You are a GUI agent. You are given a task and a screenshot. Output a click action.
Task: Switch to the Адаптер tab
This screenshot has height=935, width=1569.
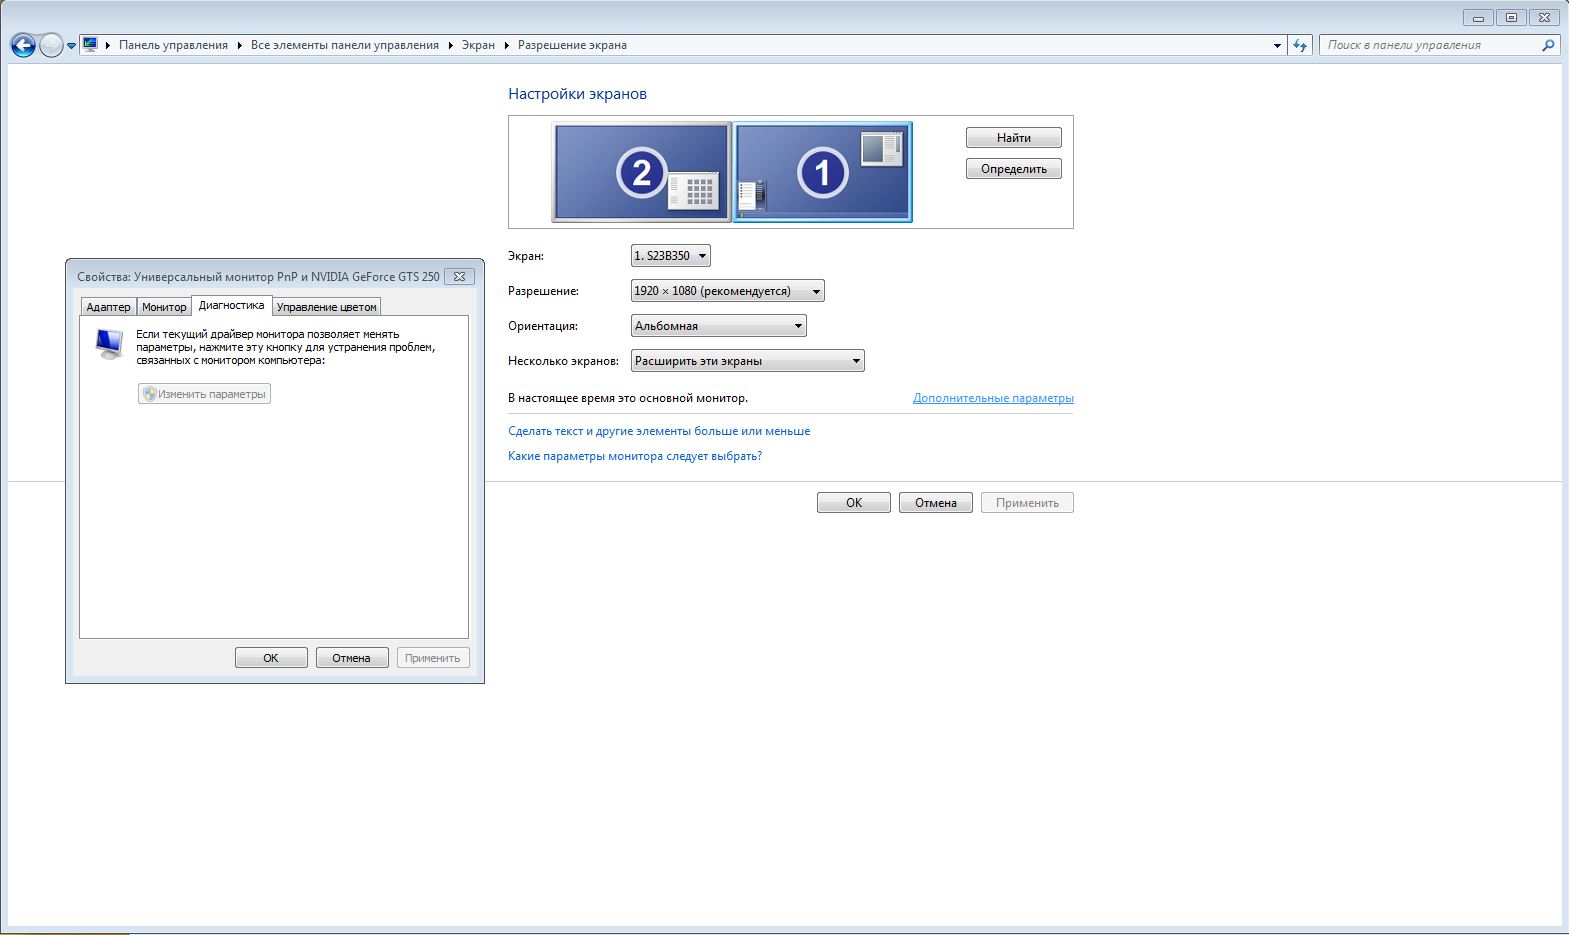click(108, 307)
